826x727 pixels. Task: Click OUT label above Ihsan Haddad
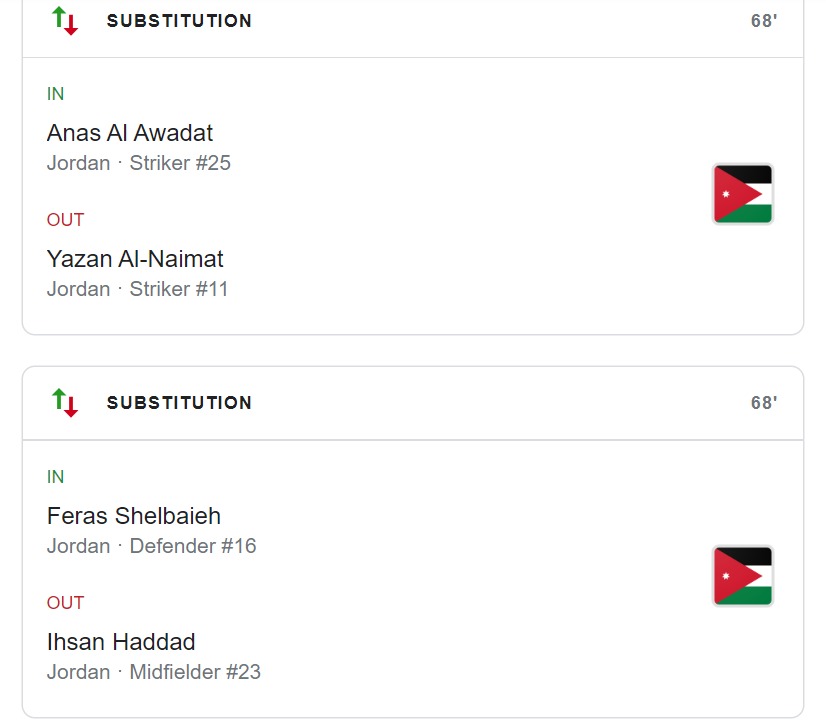click(66, 603)
